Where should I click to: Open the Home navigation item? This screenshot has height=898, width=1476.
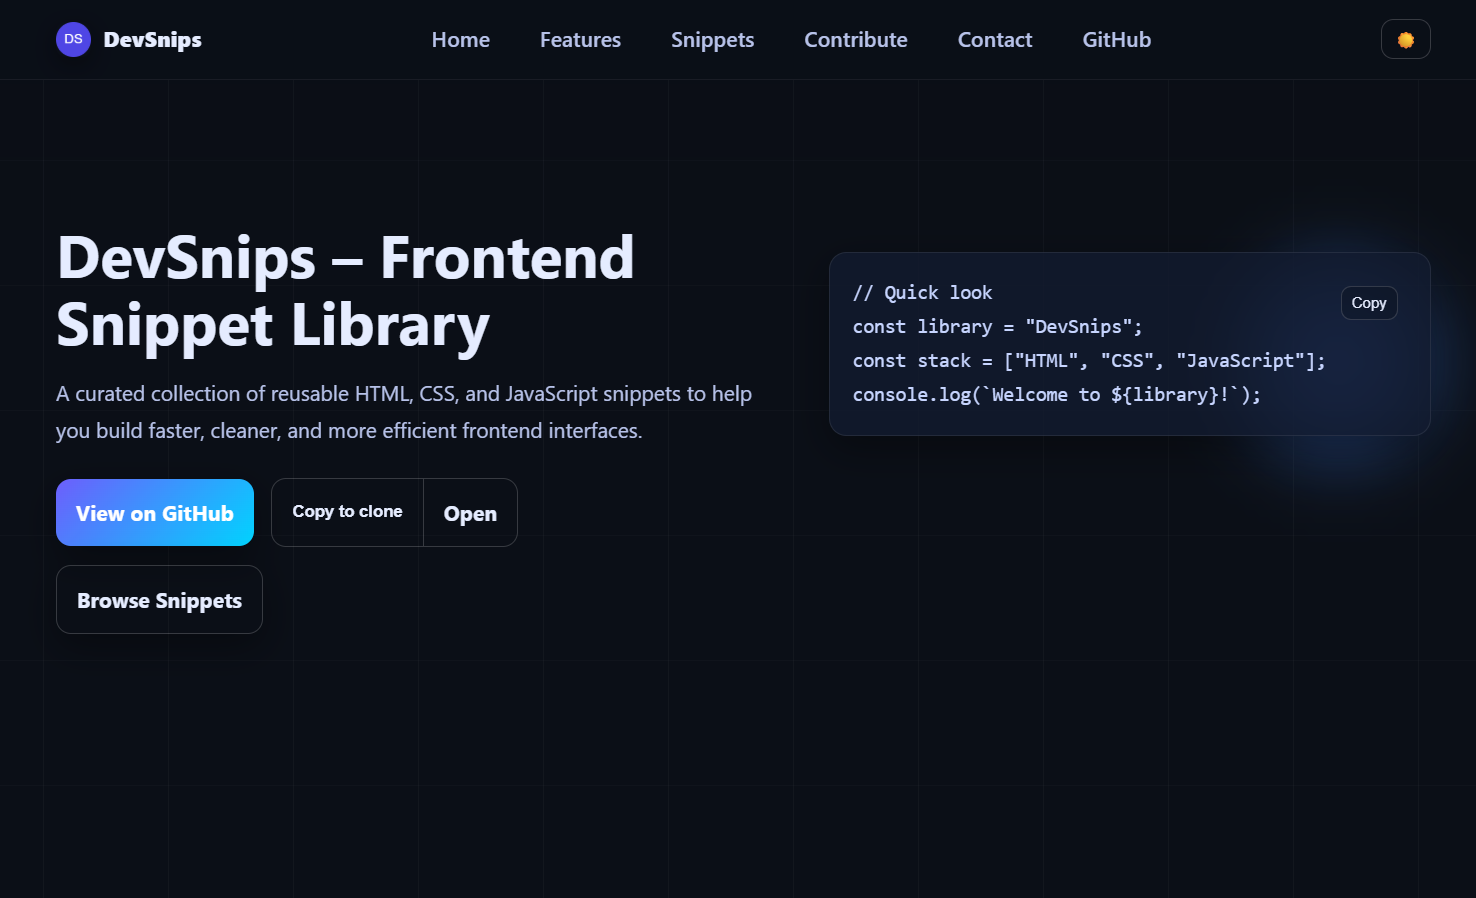(x=460, y=40)
